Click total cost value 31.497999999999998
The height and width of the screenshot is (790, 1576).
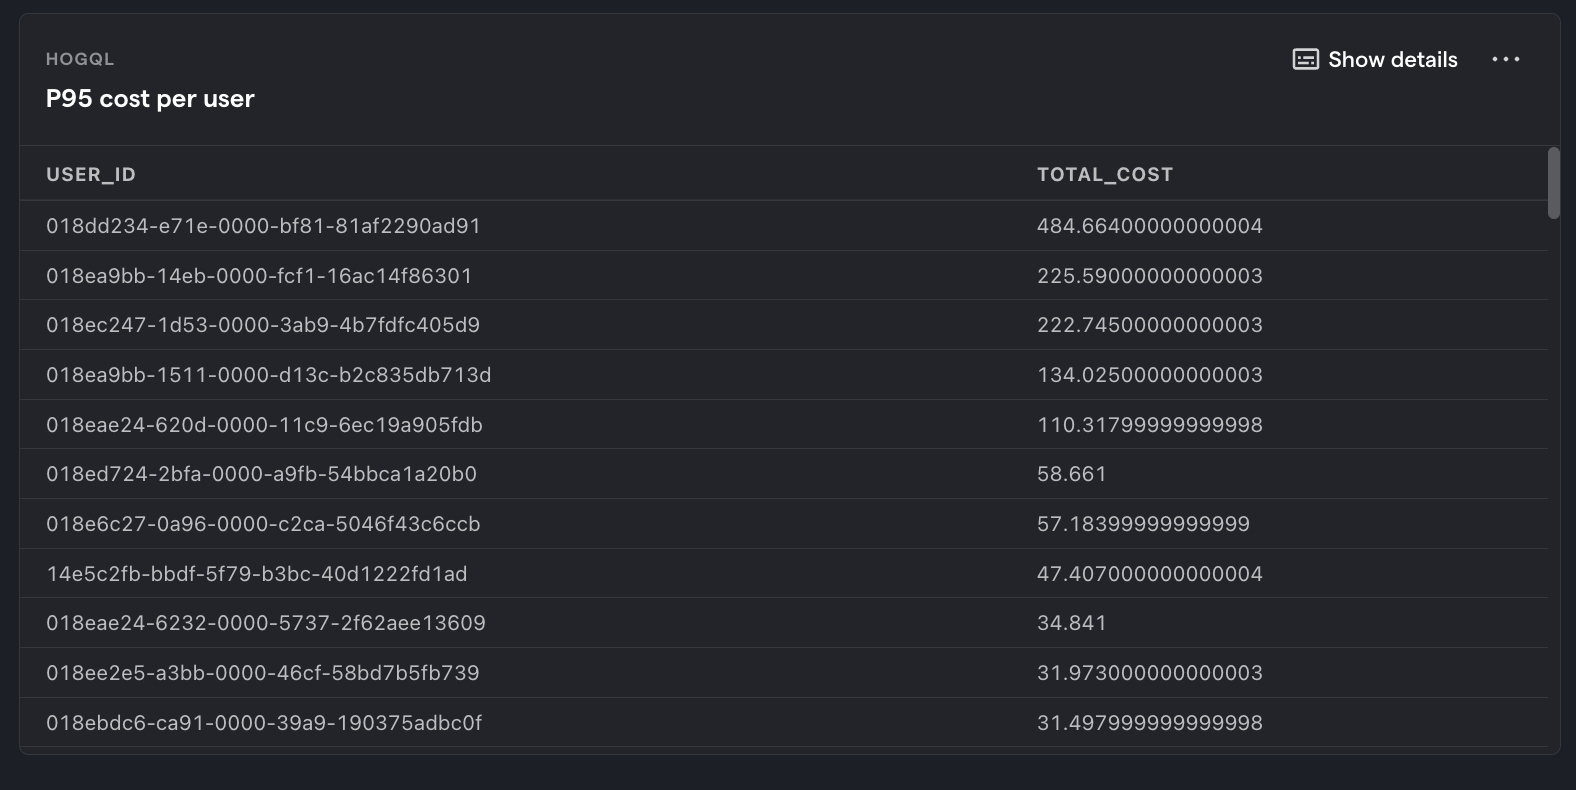[1150, 723]
